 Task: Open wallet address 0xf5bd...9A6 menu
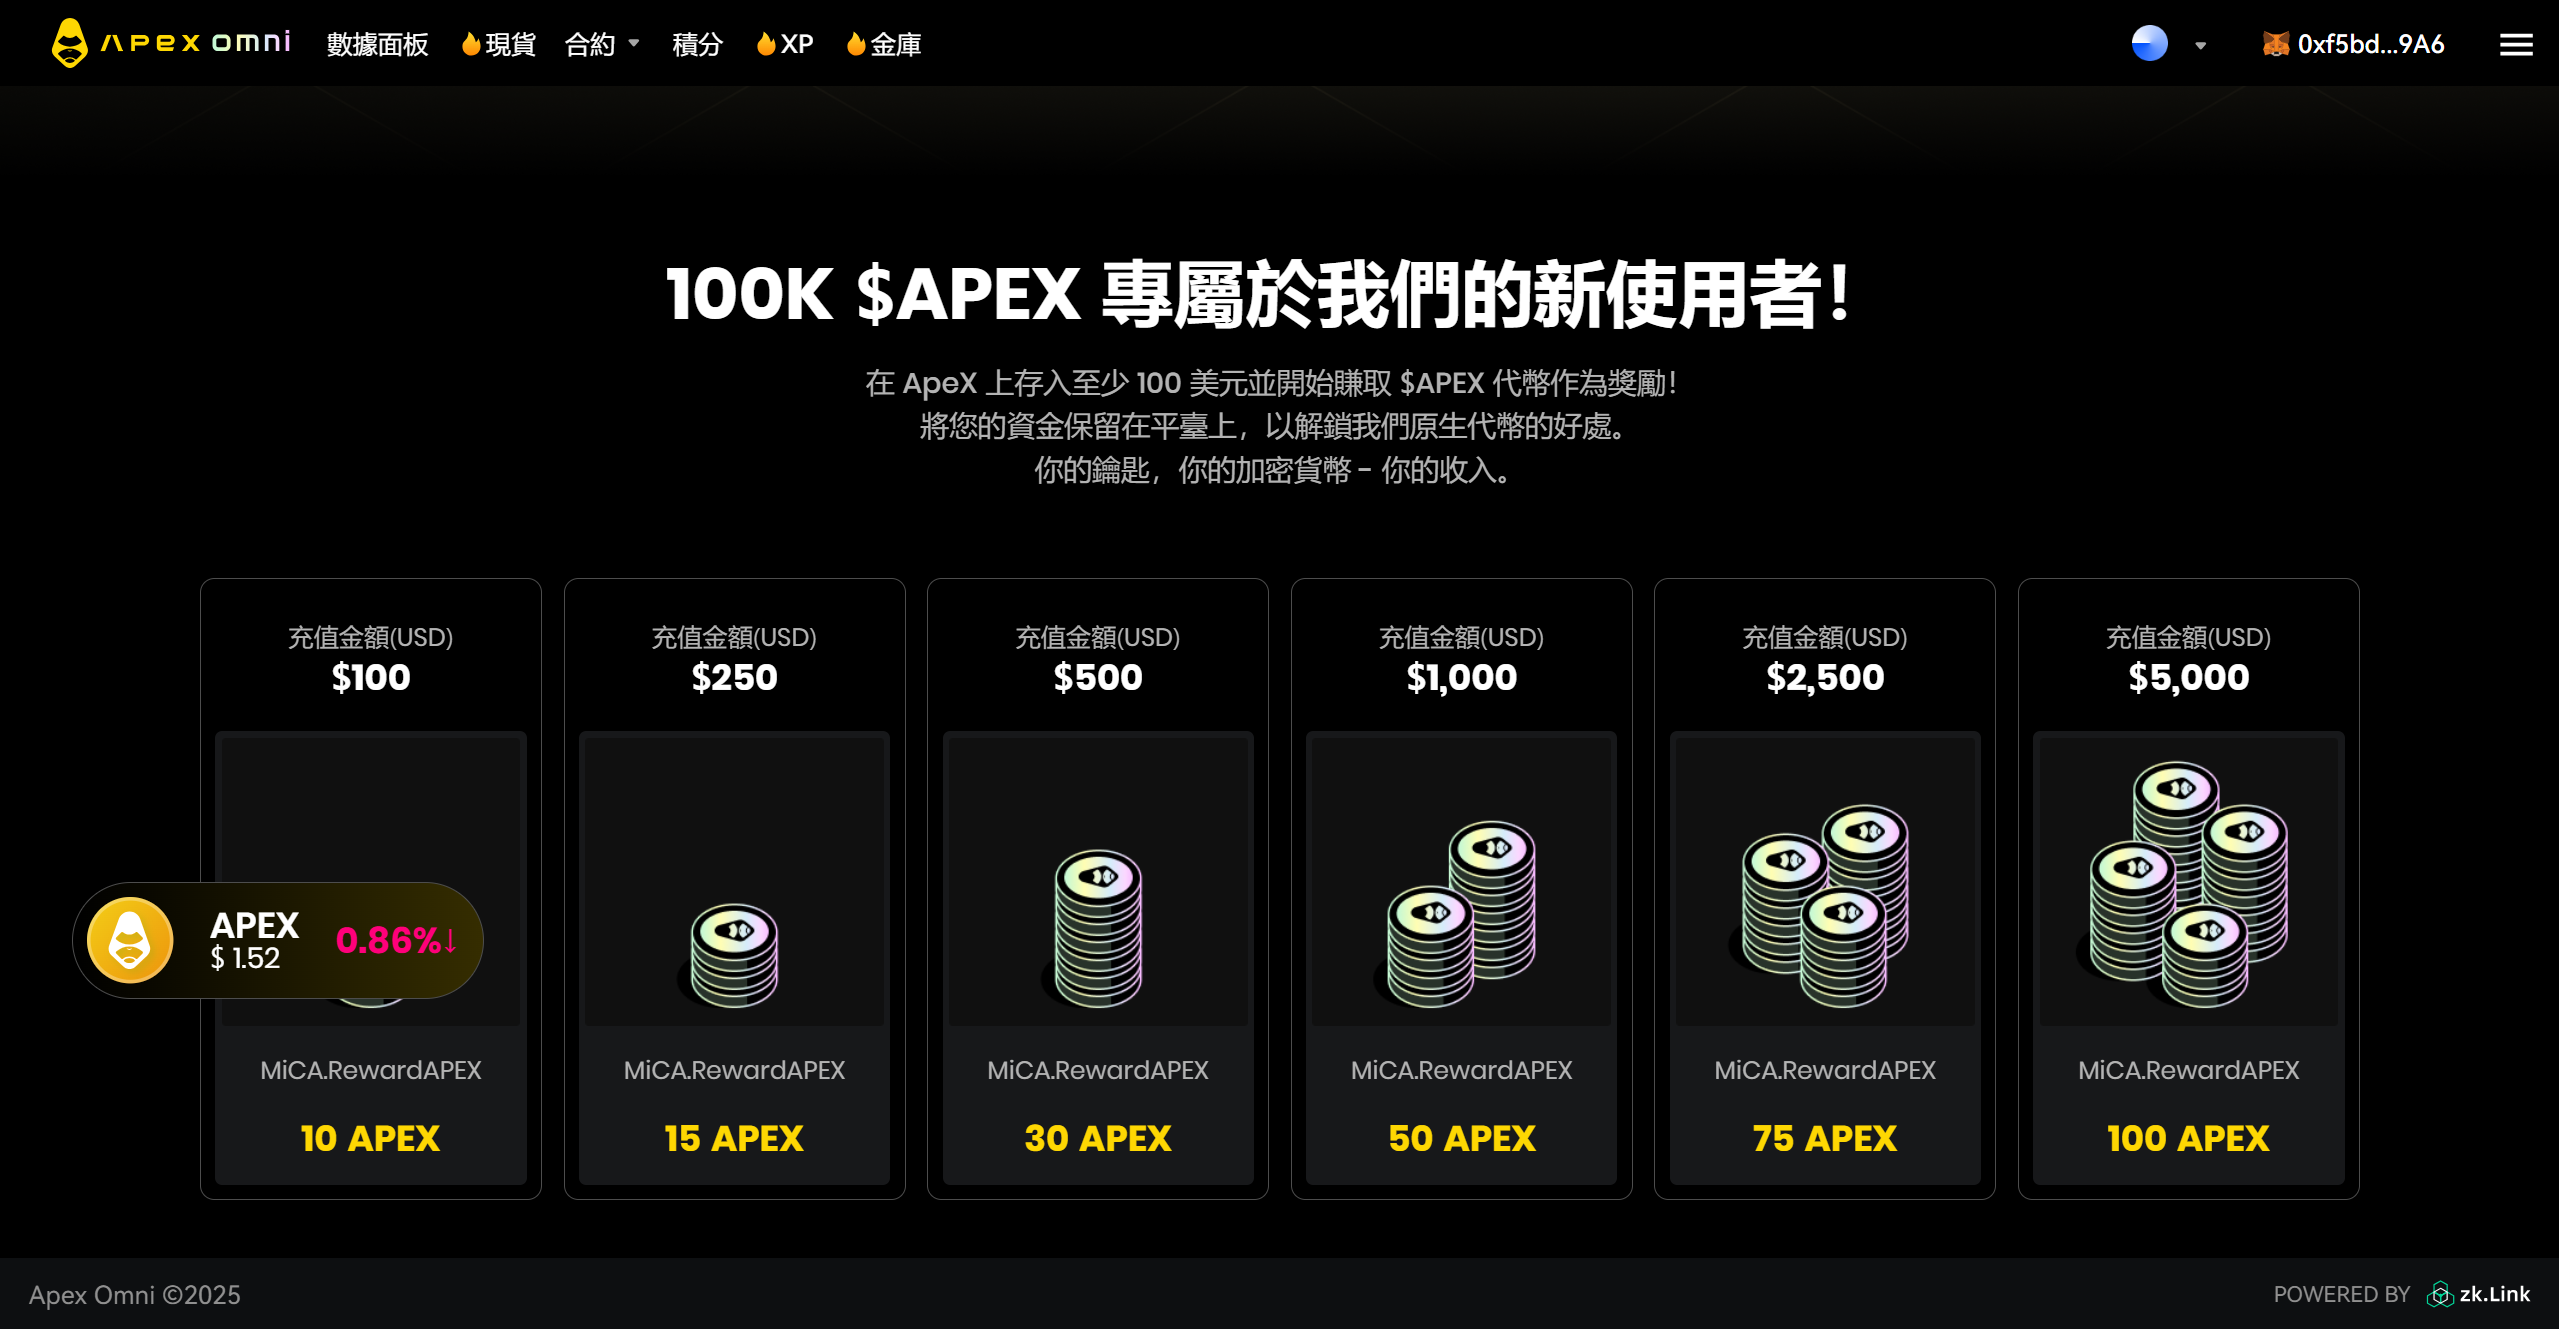[2370, 44]
